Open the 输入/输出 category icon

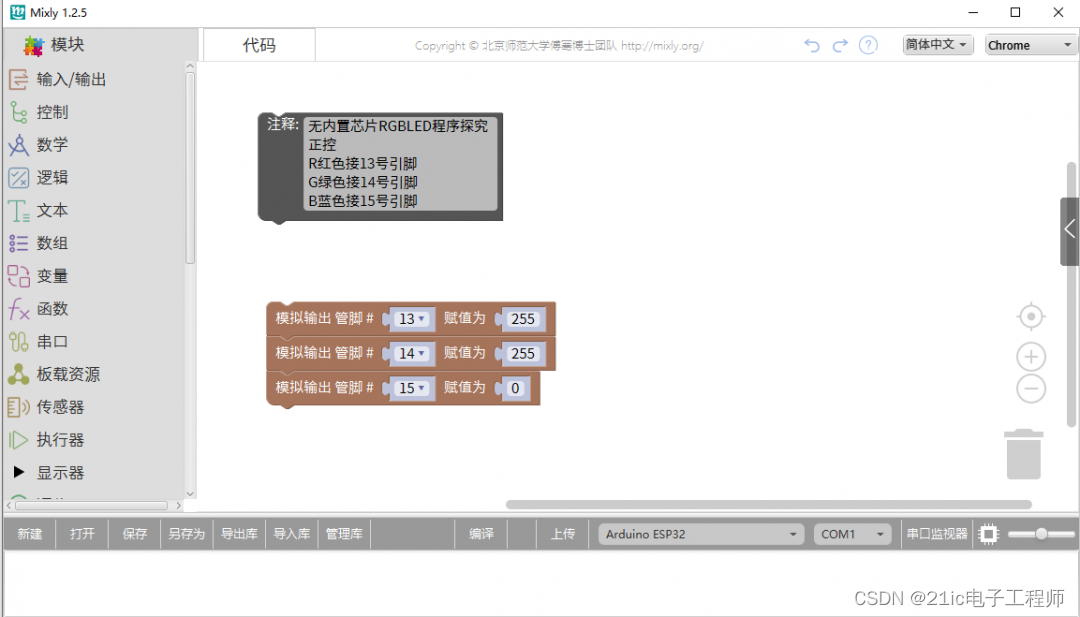click(18, 79)
